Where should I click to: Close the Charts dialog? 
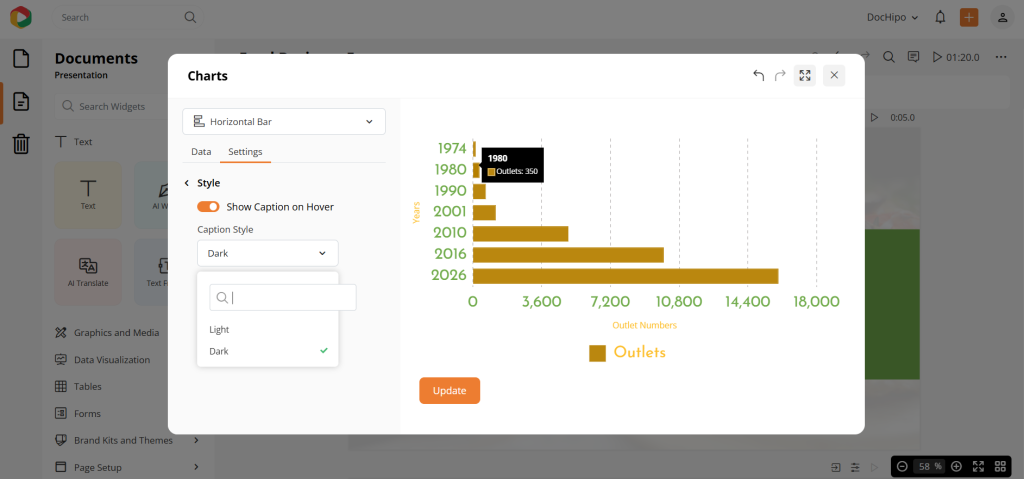[834, 75]
